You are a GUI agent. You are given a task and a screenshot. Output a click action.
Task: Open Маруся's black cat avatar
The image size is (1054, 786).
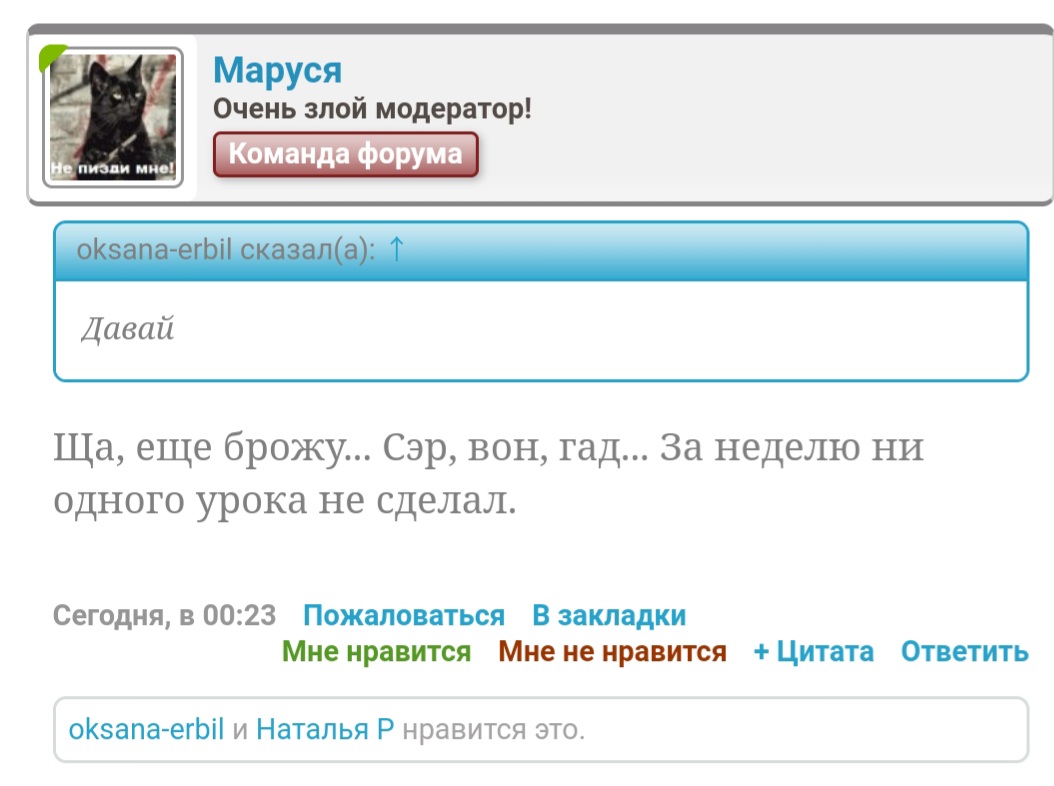pyautogui.click(x=113, y=117)
